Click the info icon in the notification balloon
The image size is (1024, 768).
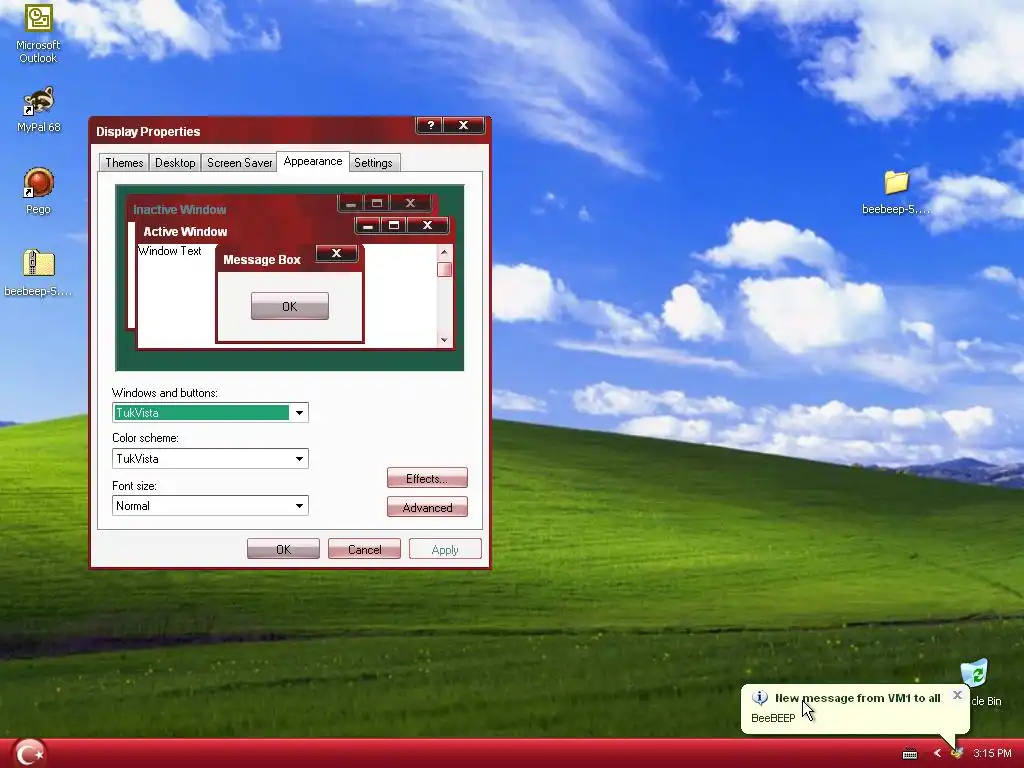pyautogui.click(x=760, y=697)
